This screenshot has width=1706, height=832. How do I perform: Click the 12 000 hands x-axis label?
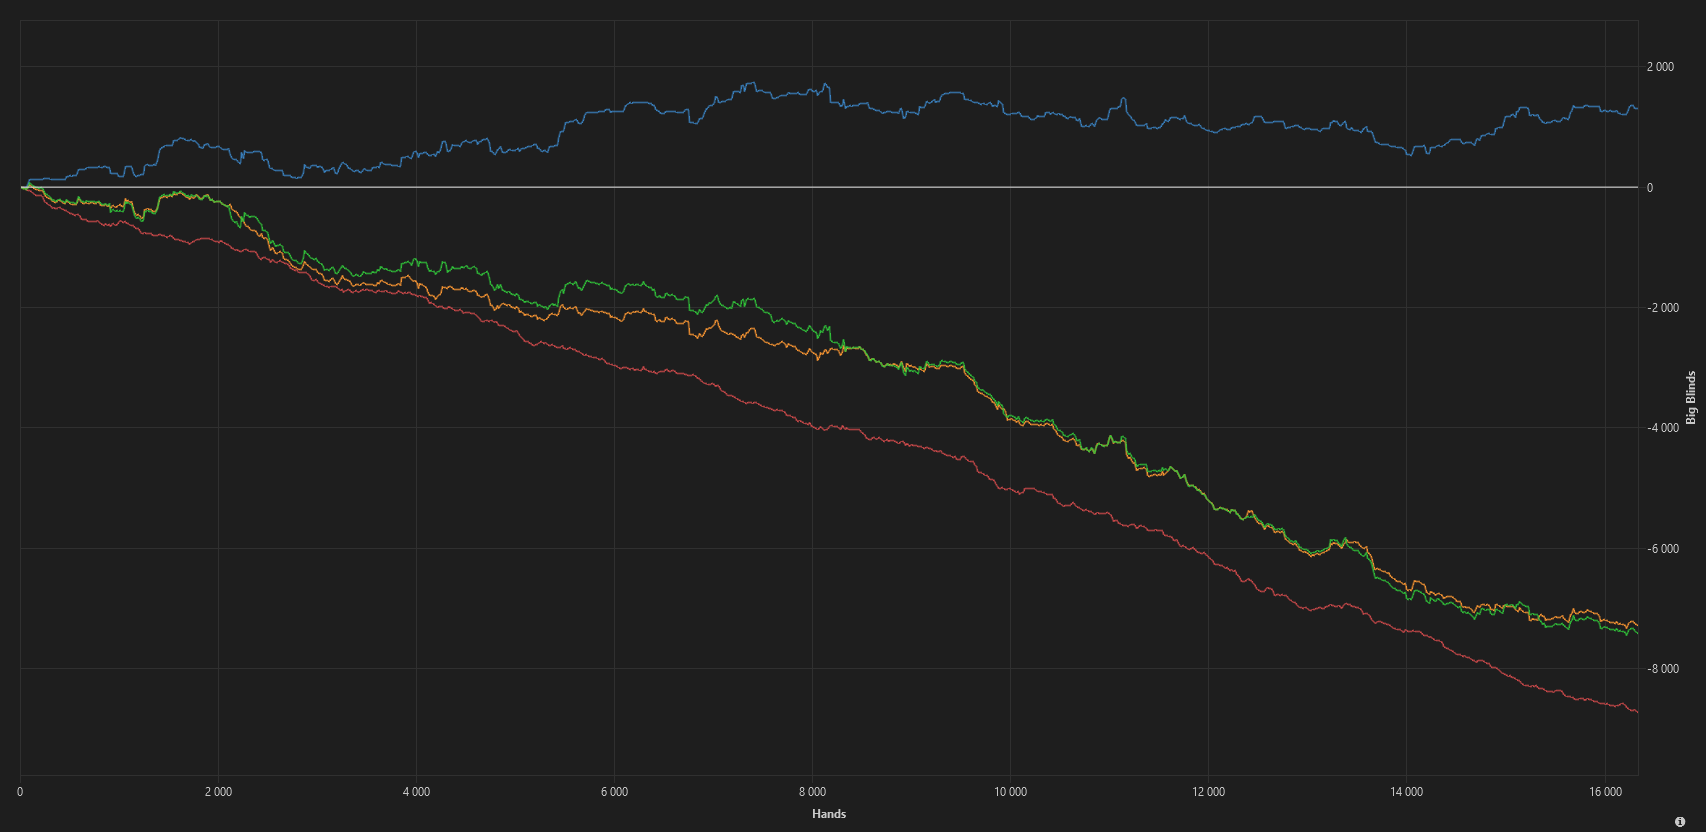click(1208, 792)
